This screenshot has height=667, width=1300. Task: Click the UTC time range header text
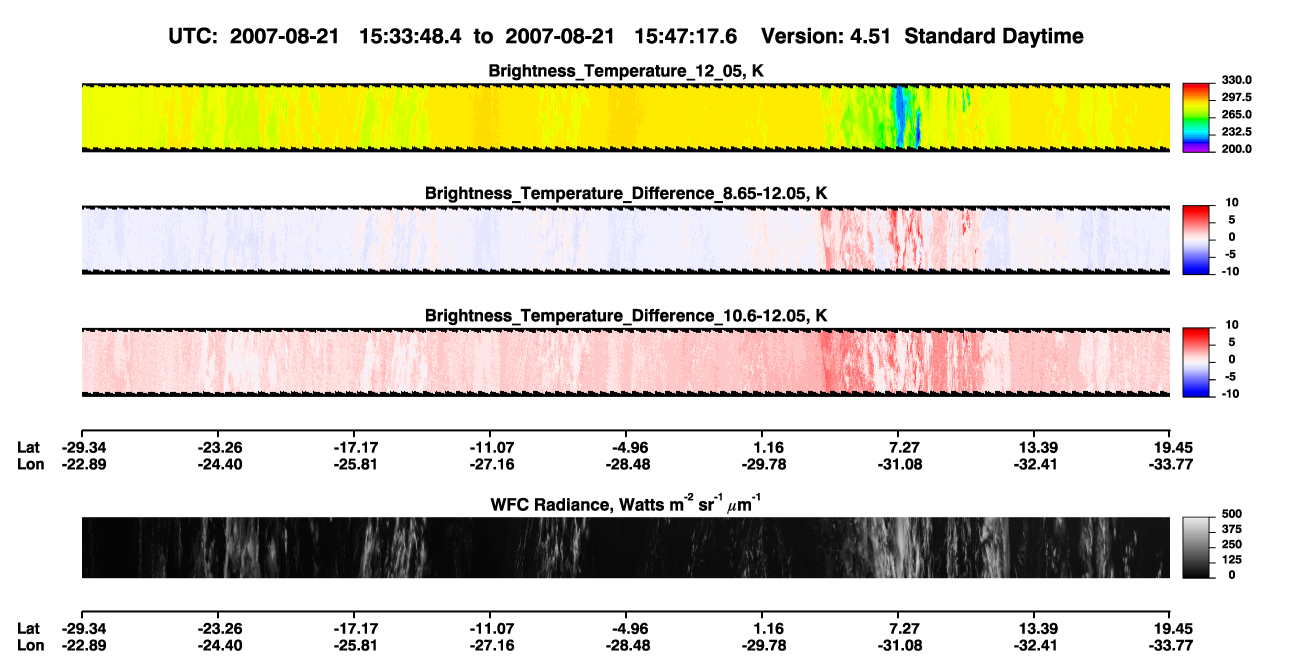455,36
